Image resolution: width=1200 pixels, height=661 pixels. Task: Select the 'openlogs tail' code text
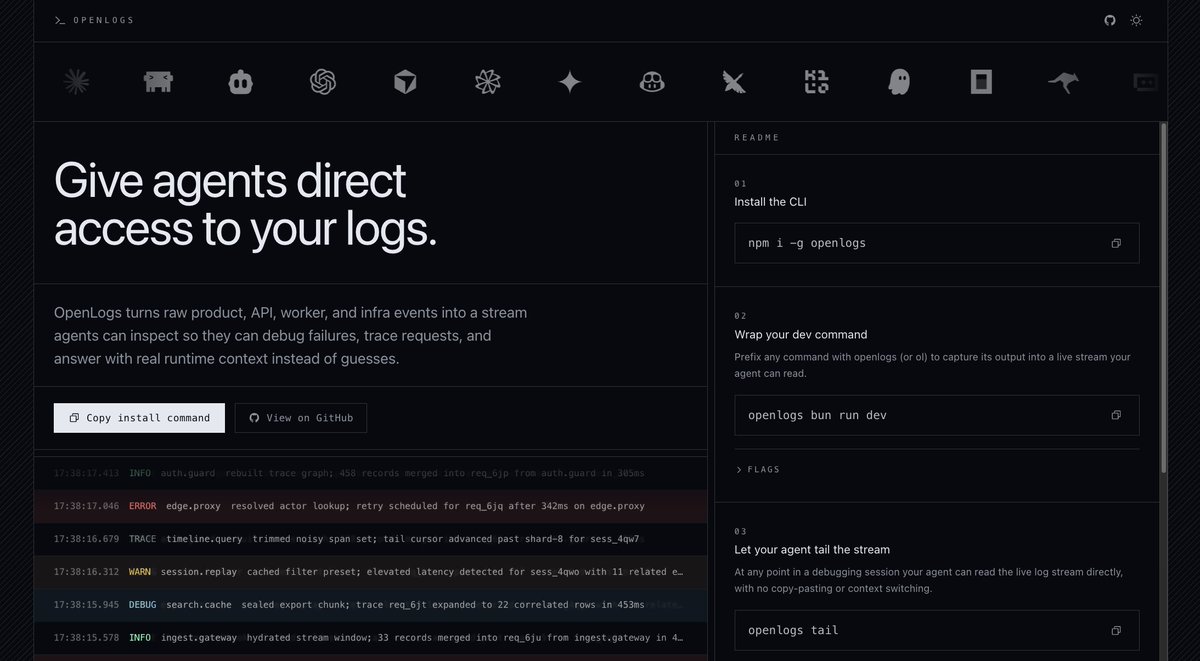[x=793, y=630]
